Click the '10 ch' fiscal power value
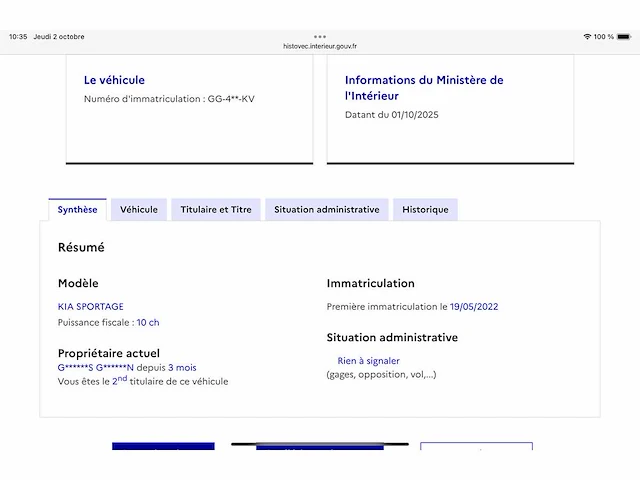640x480 pixels. click(148, 322)
